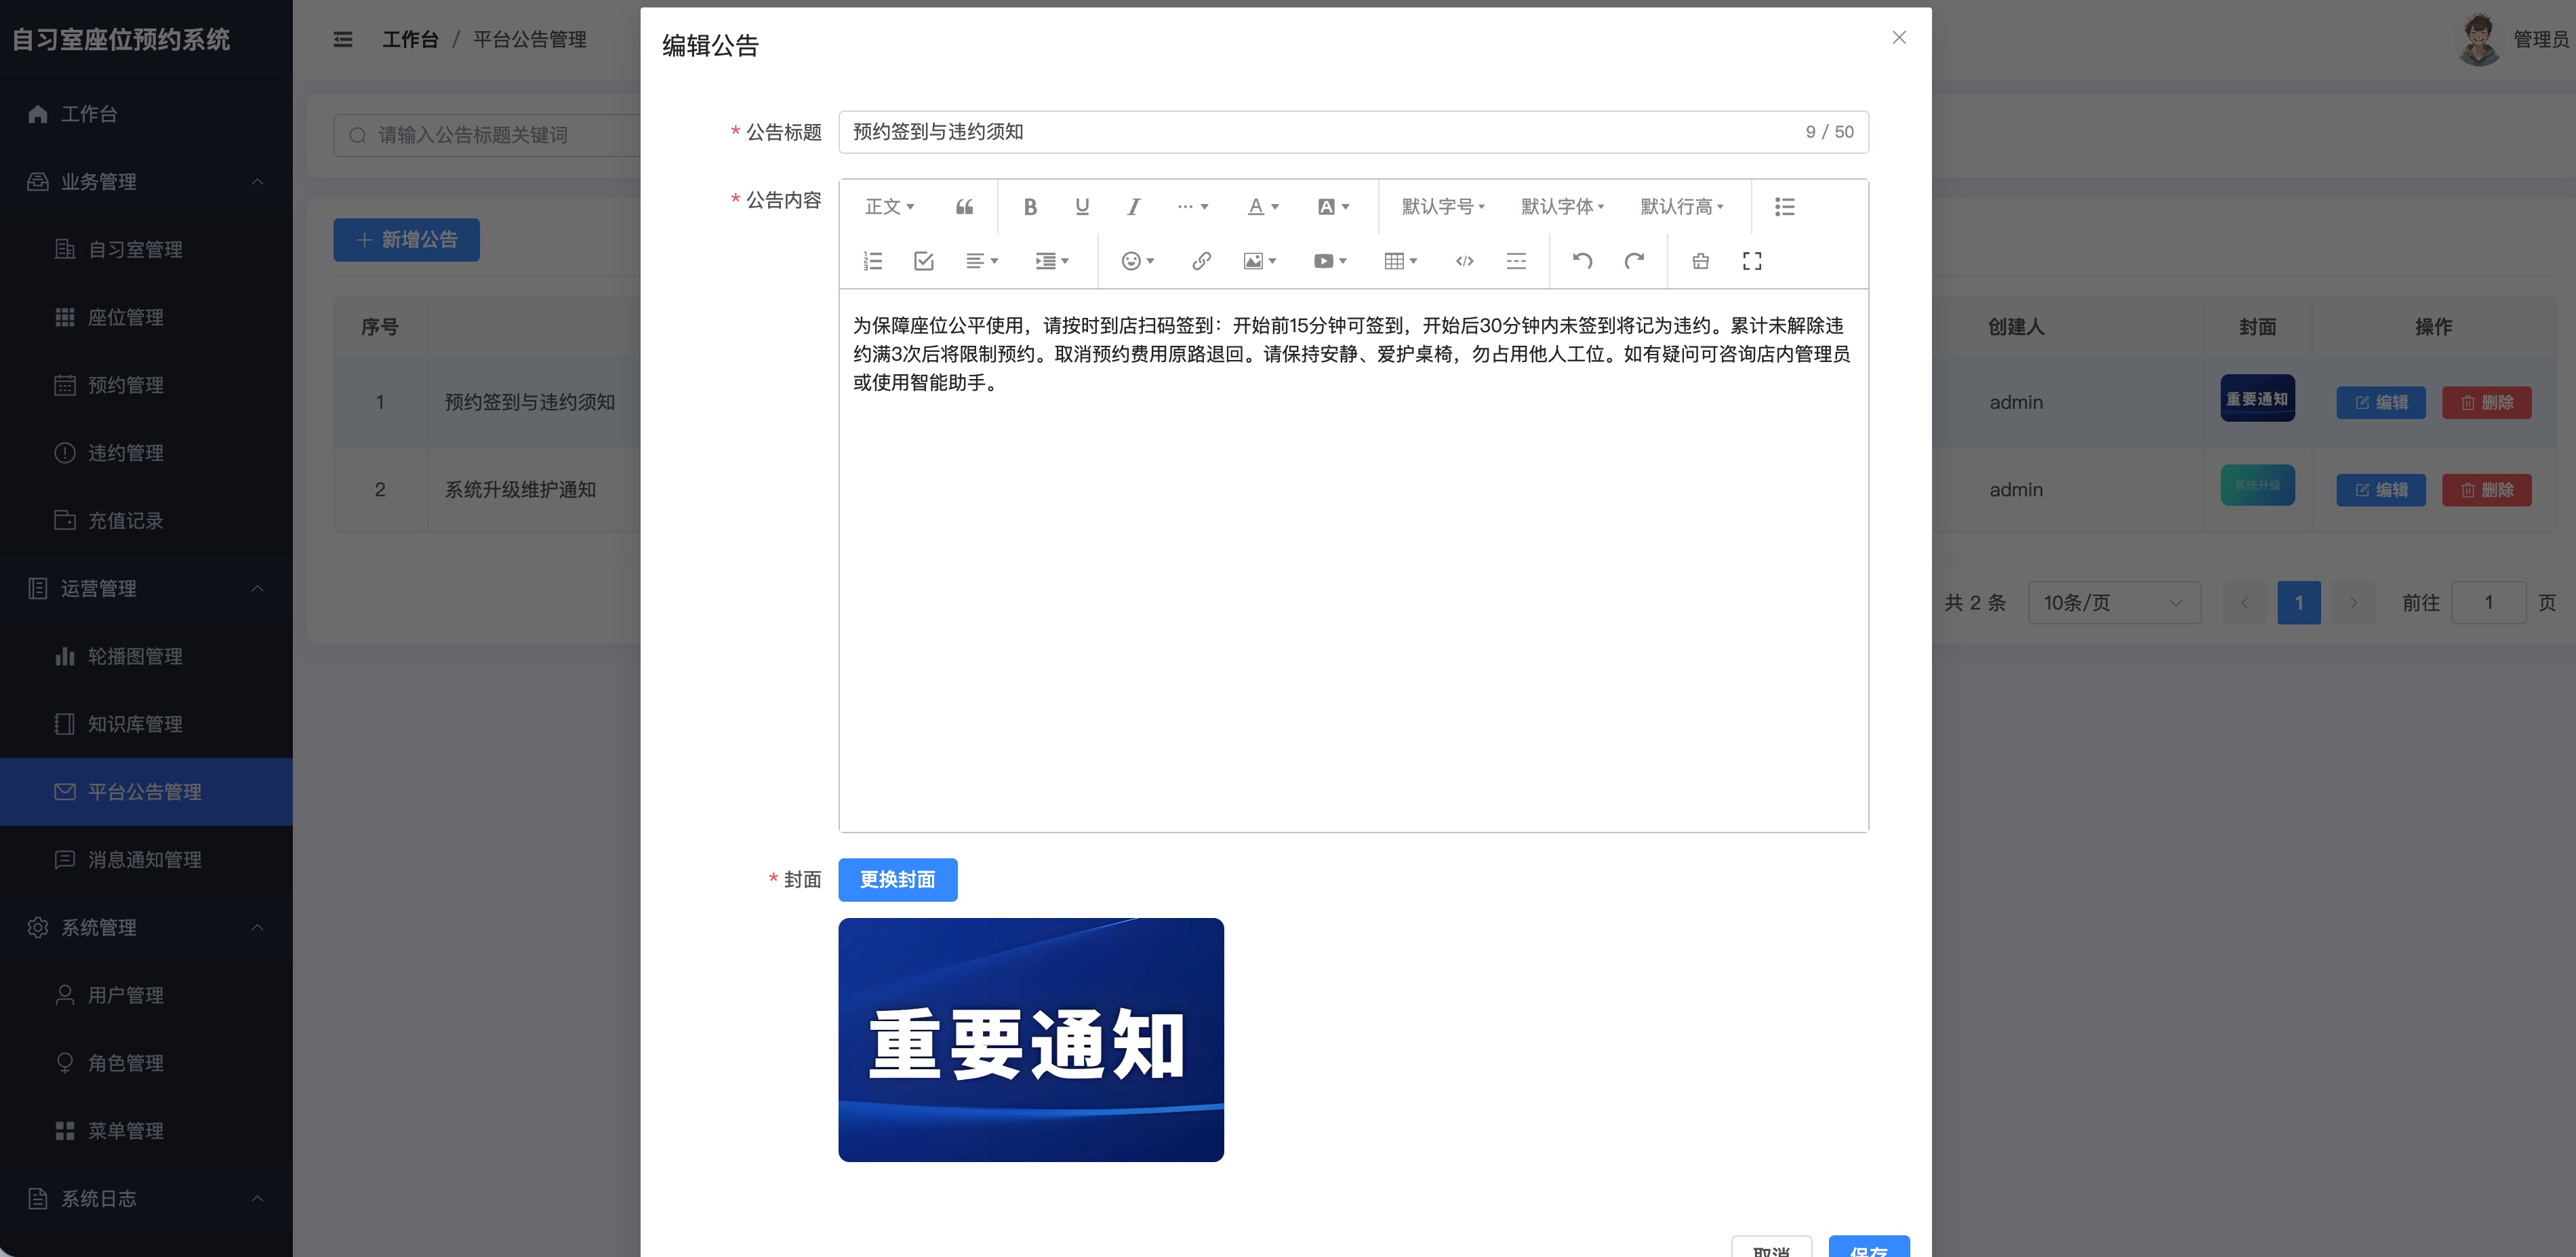Image resolution: width=2576 pixels, height=1257 pixels.
Task: Open the insert image menu
Action: point(1259,261)
